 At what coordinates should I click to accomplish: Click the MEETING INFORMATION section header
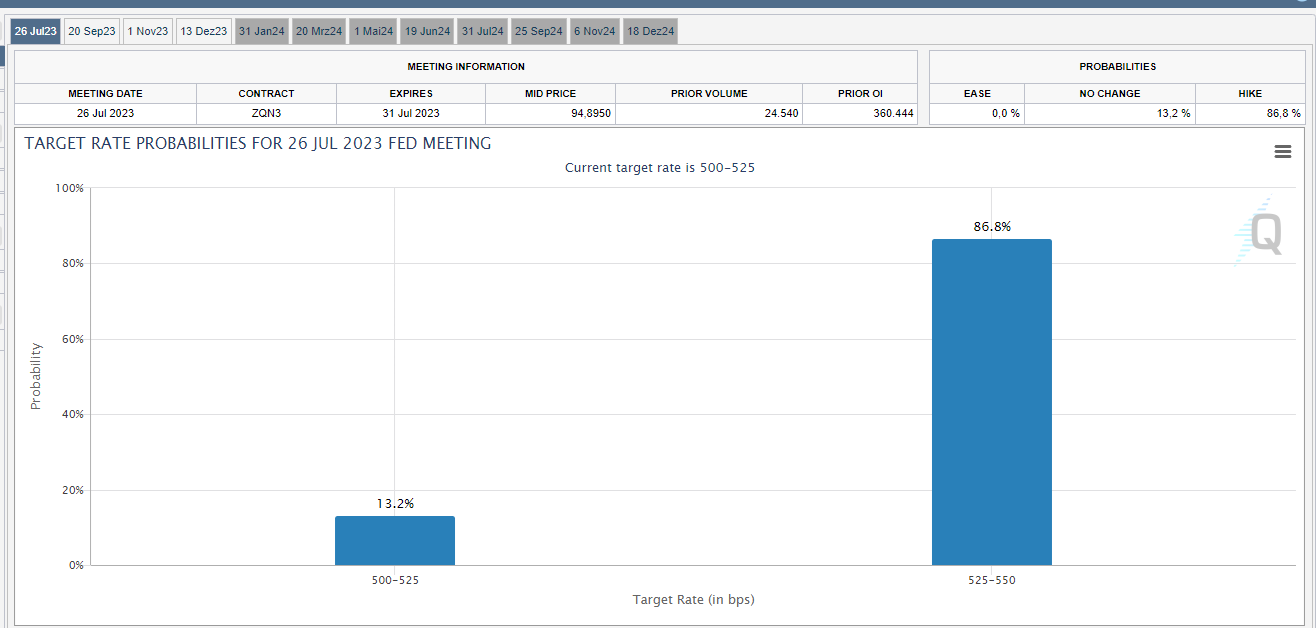466,66
